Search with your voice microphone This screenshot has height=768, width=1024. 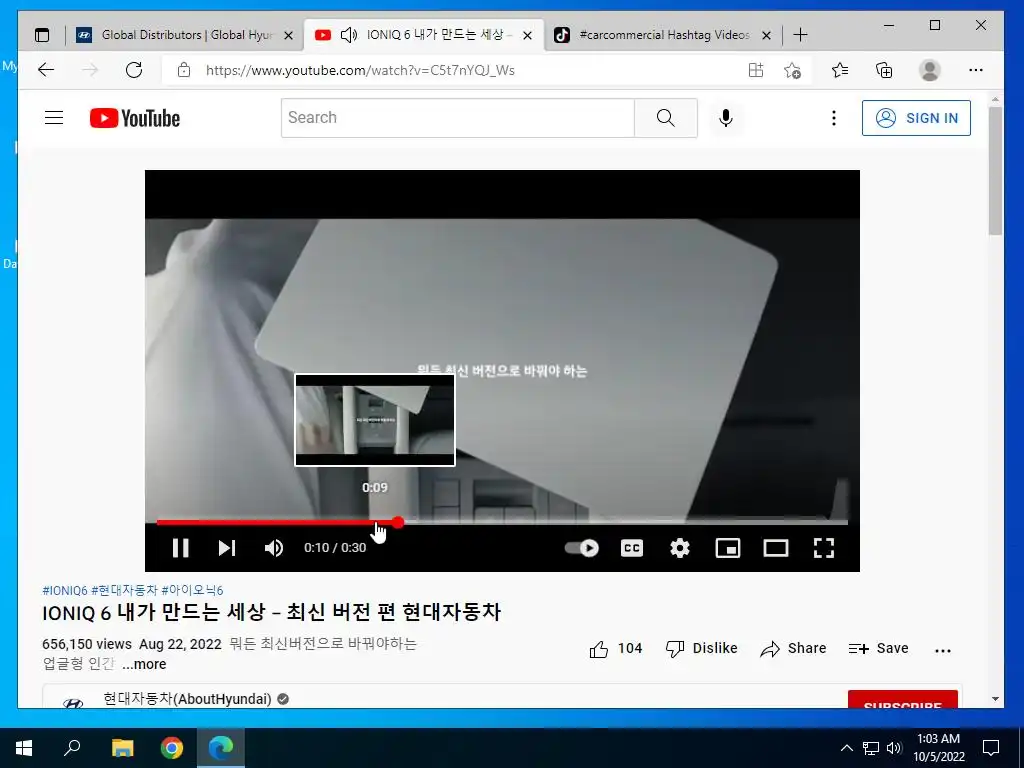(x=726, y=118)
